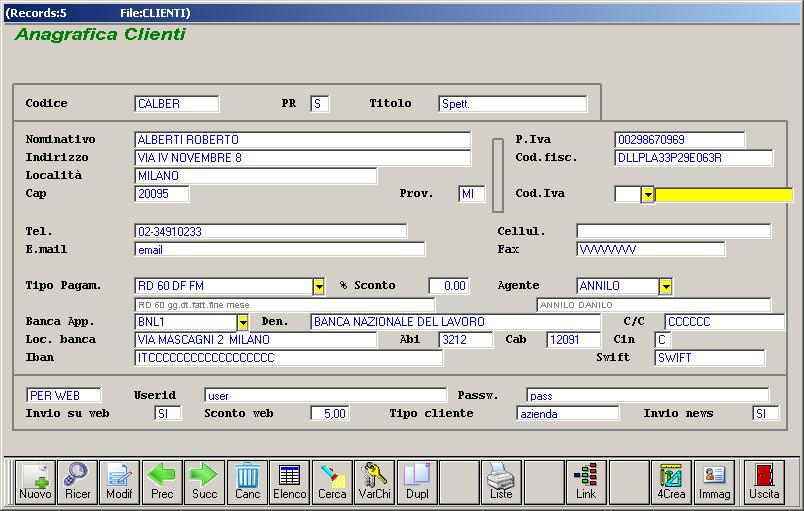Viewport: 804px width, 511px height.
Task: Click Località field MILANO
Action: click(255, 175)
